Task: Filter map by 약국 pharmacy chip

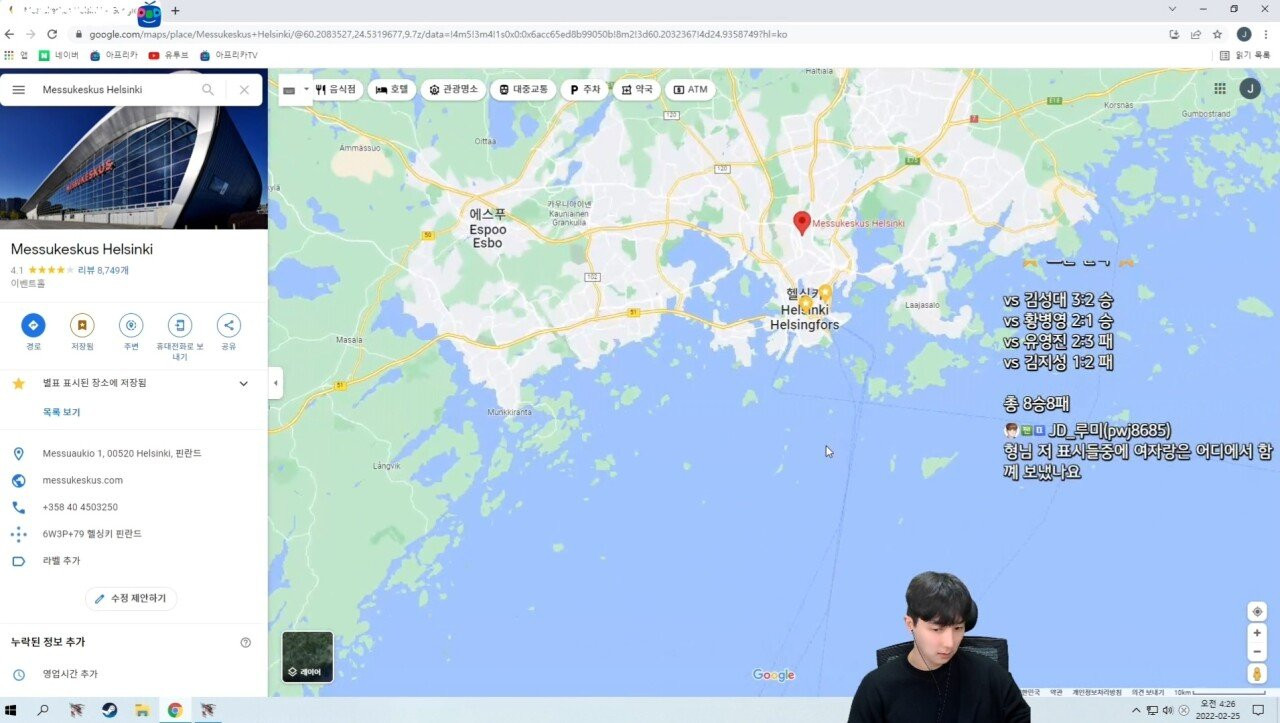Action: 637,89
